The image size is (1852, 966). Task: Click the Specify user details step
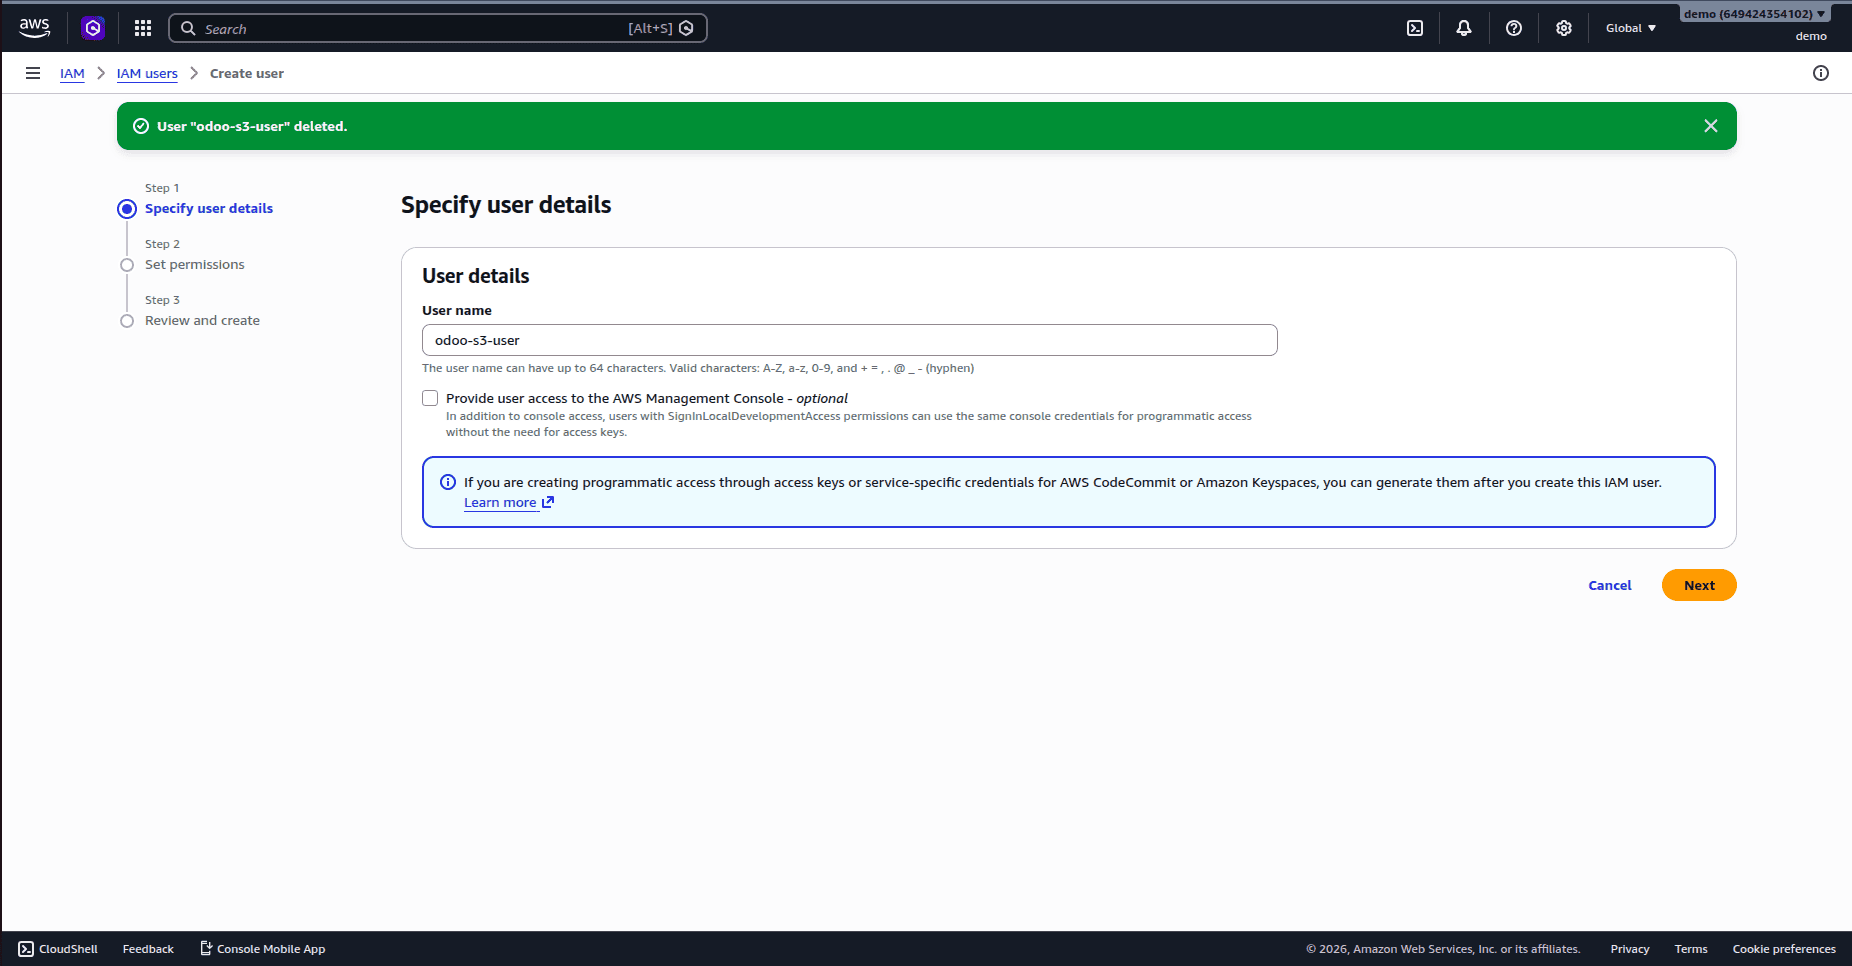tap(209, 208)
